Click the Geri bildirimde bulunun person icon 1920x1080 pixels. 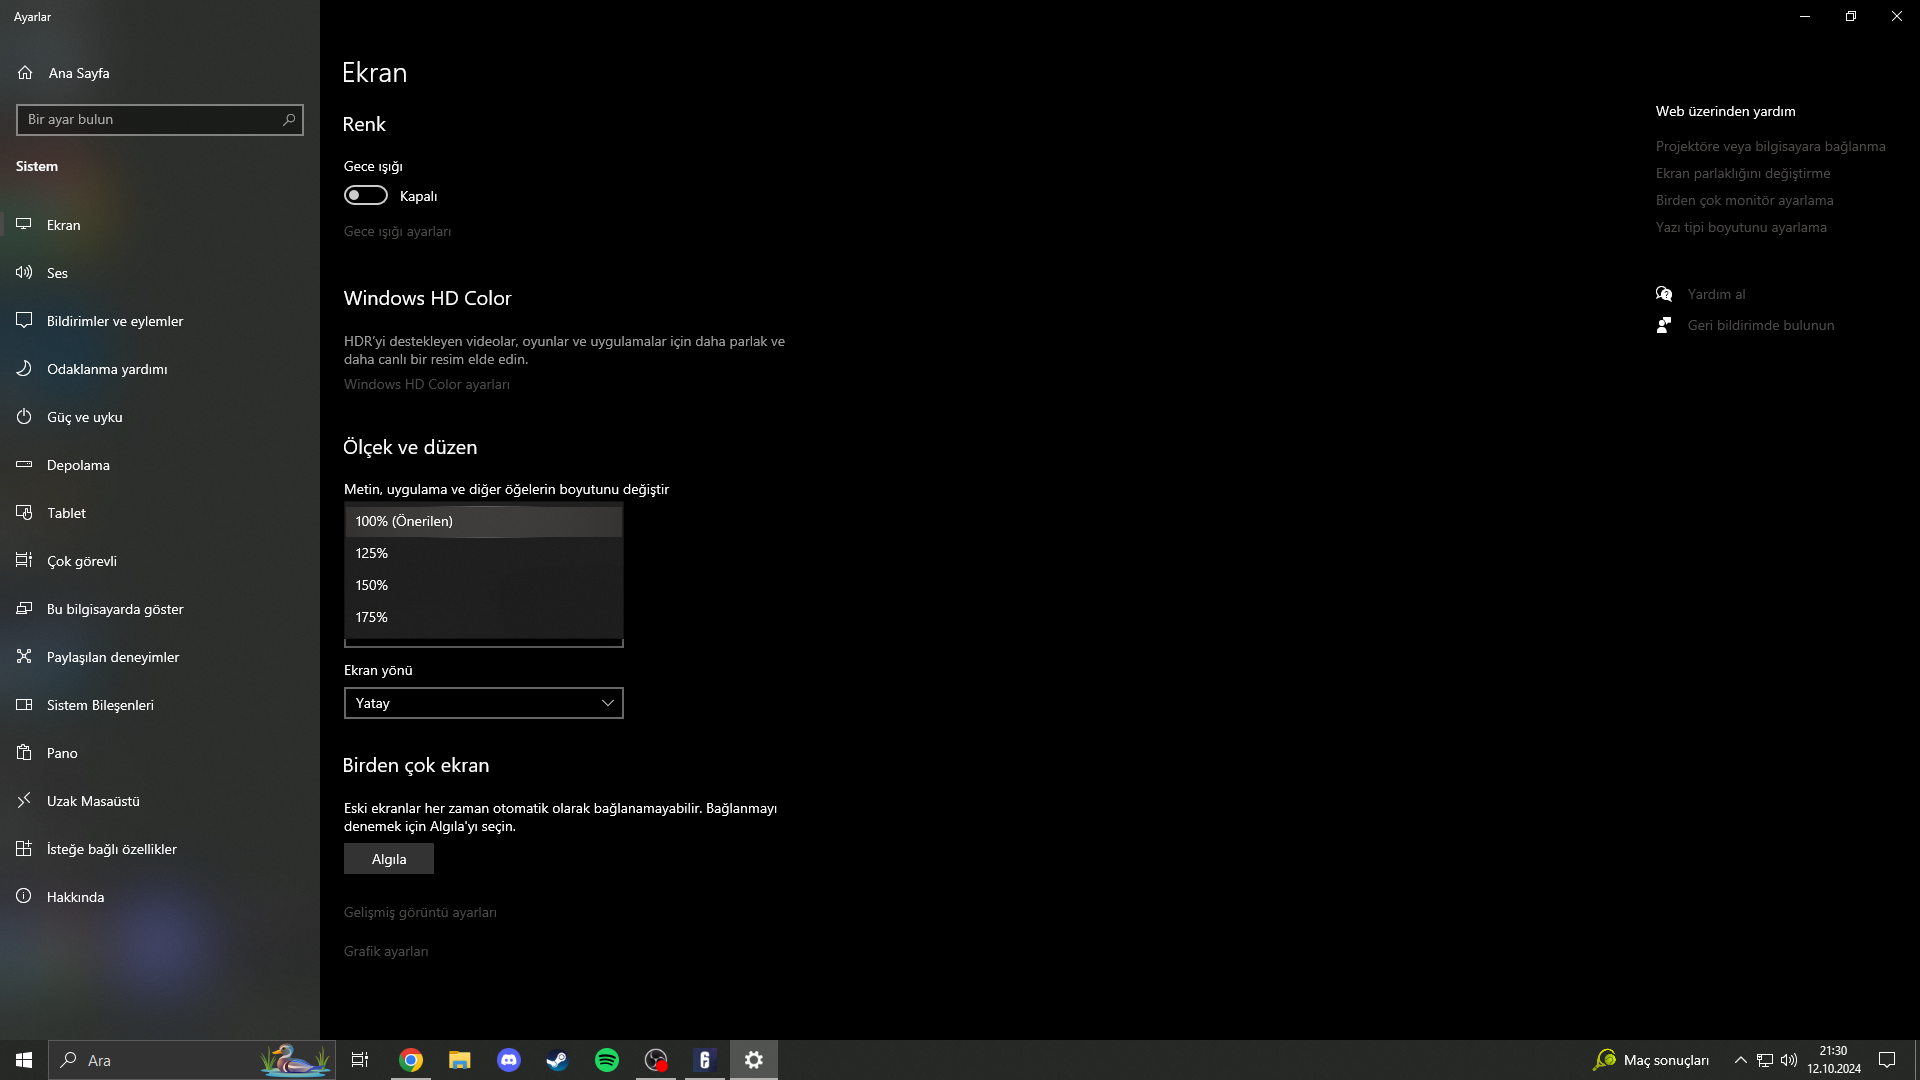(1664, 325)
